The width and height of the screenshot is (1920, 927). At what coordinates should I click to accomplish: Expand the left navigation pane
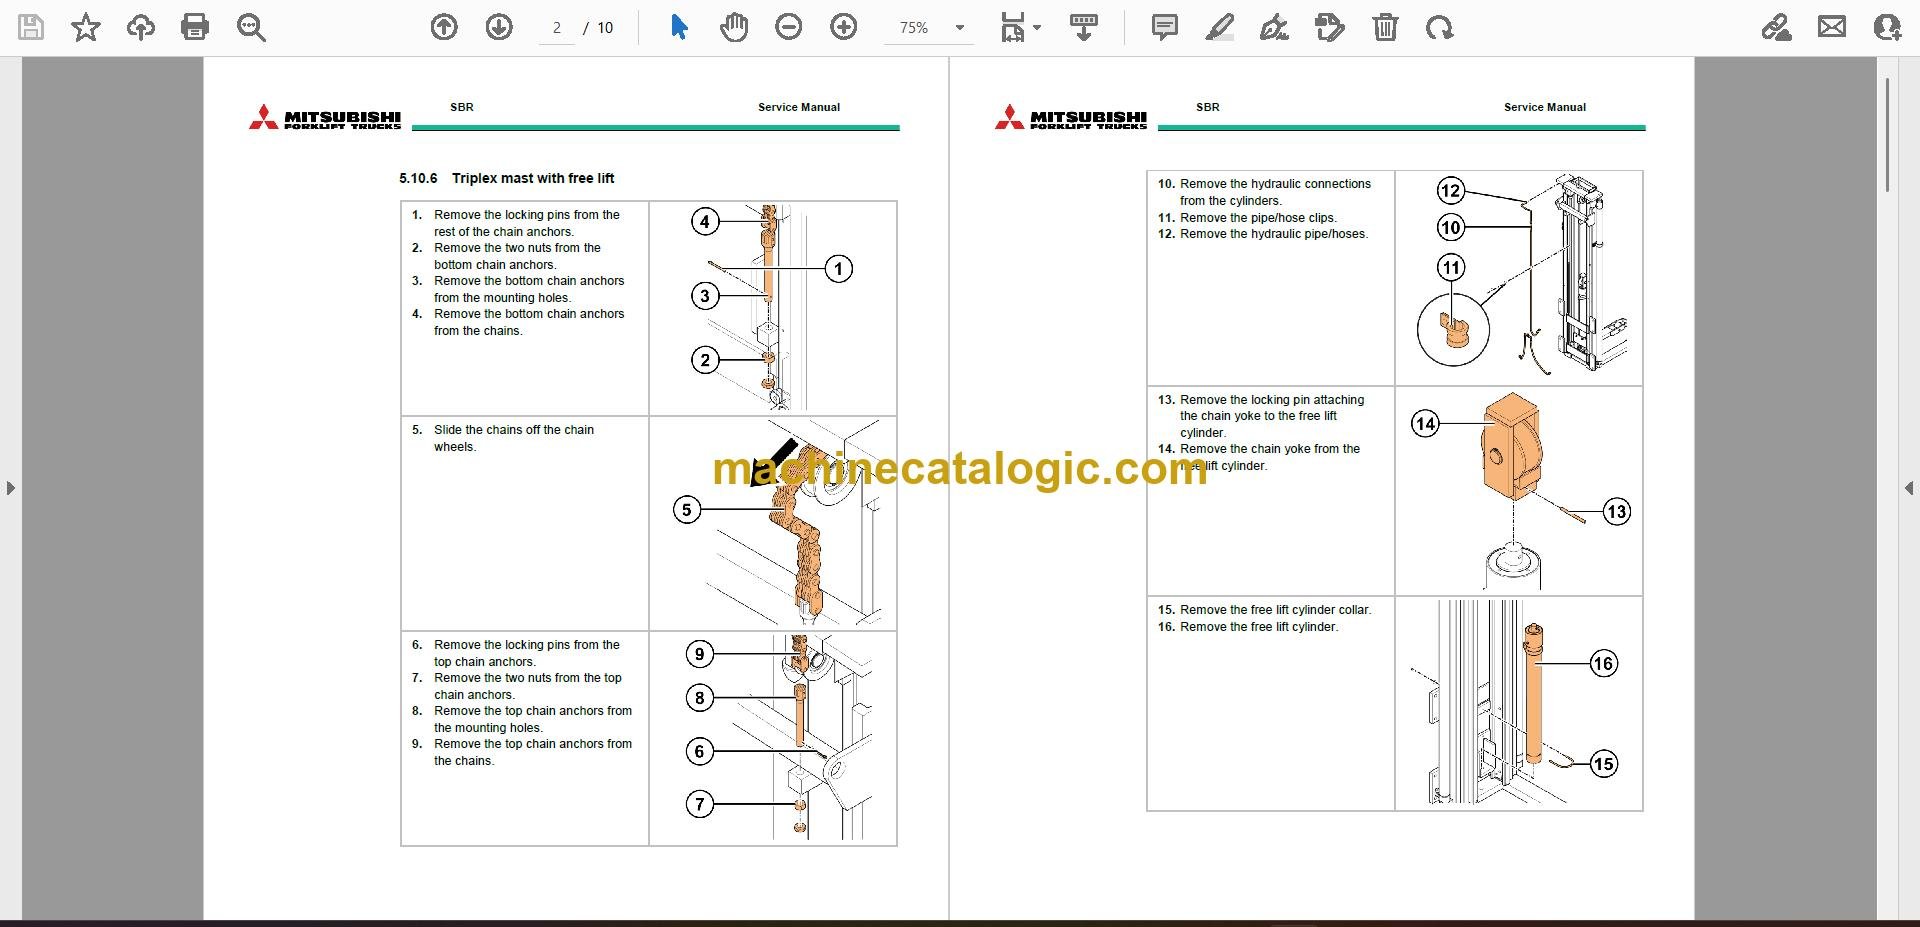click(11, 488)
